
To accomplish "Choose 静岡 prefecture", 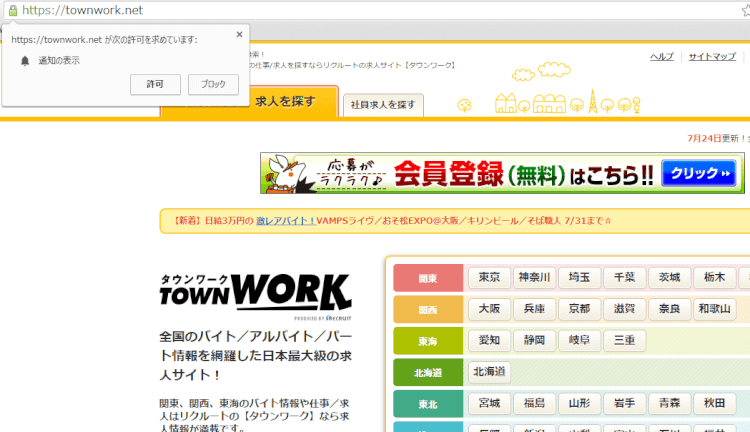I will (x=534, y=341).
